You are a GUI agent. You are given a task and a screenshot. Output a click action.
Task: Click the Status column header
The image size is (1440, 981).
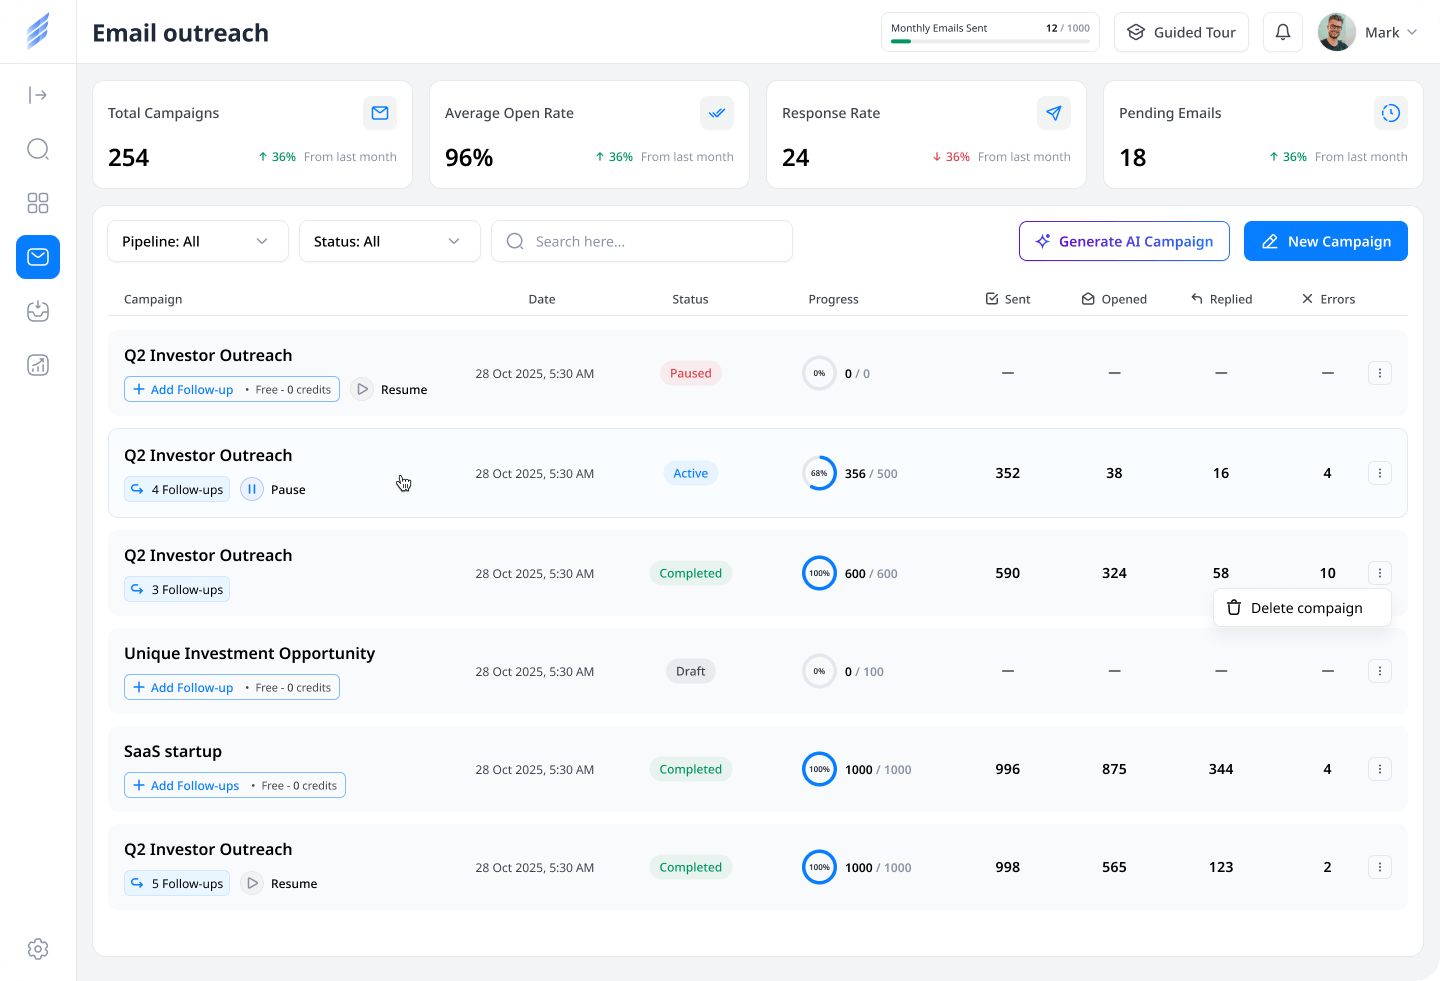click(690, 299)
